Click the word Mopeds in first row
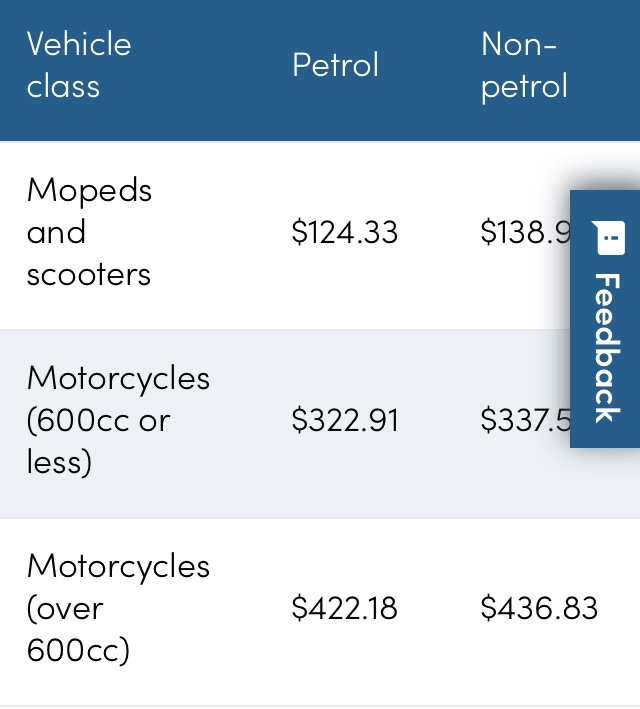Image resolution: width=640 pixels, height=709 pixels. point(89,190)
